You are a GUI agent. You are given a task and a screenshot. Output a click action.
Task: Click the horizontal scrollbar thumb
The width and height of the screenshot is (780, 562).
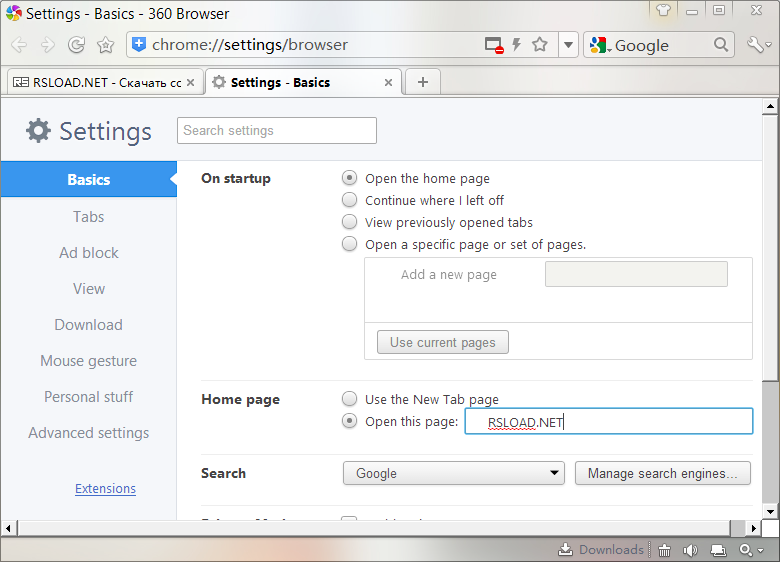click(374, 528)
